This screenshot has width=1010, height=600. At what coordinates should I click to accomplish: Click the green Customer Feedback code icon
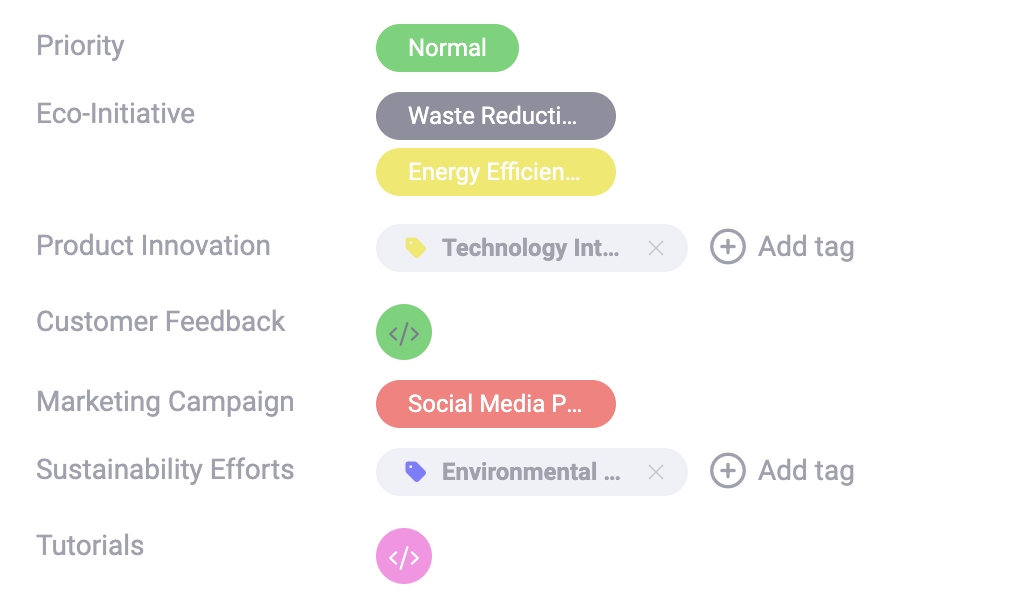click(x=404, y=333)
